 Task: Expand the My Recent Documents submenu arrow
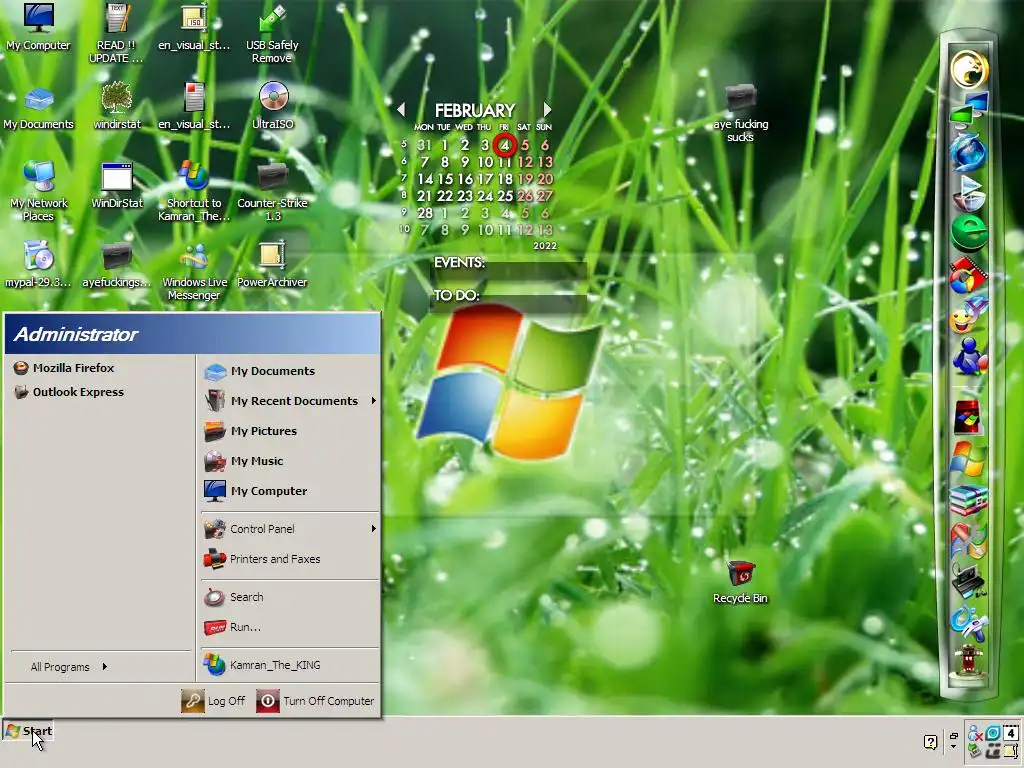pyautogui.click(x=374, y=400)
